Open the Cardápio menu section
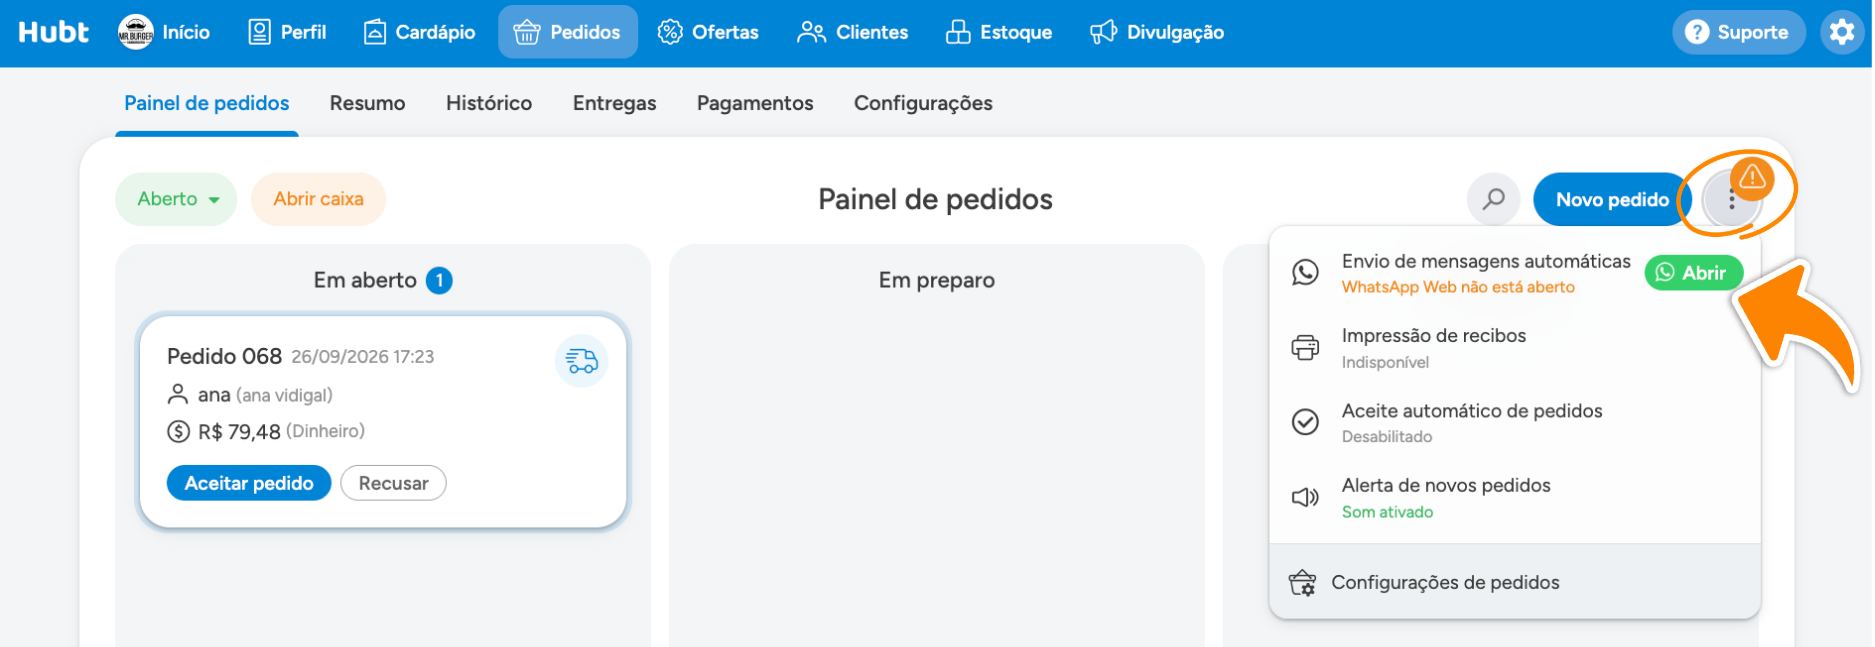The height and width of the screenshot is (647, 1875). coord(419,32)
